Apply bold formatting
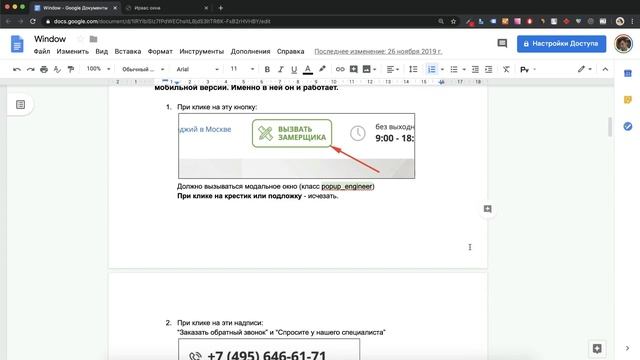 pyautogui.click(x=267, y=69)
